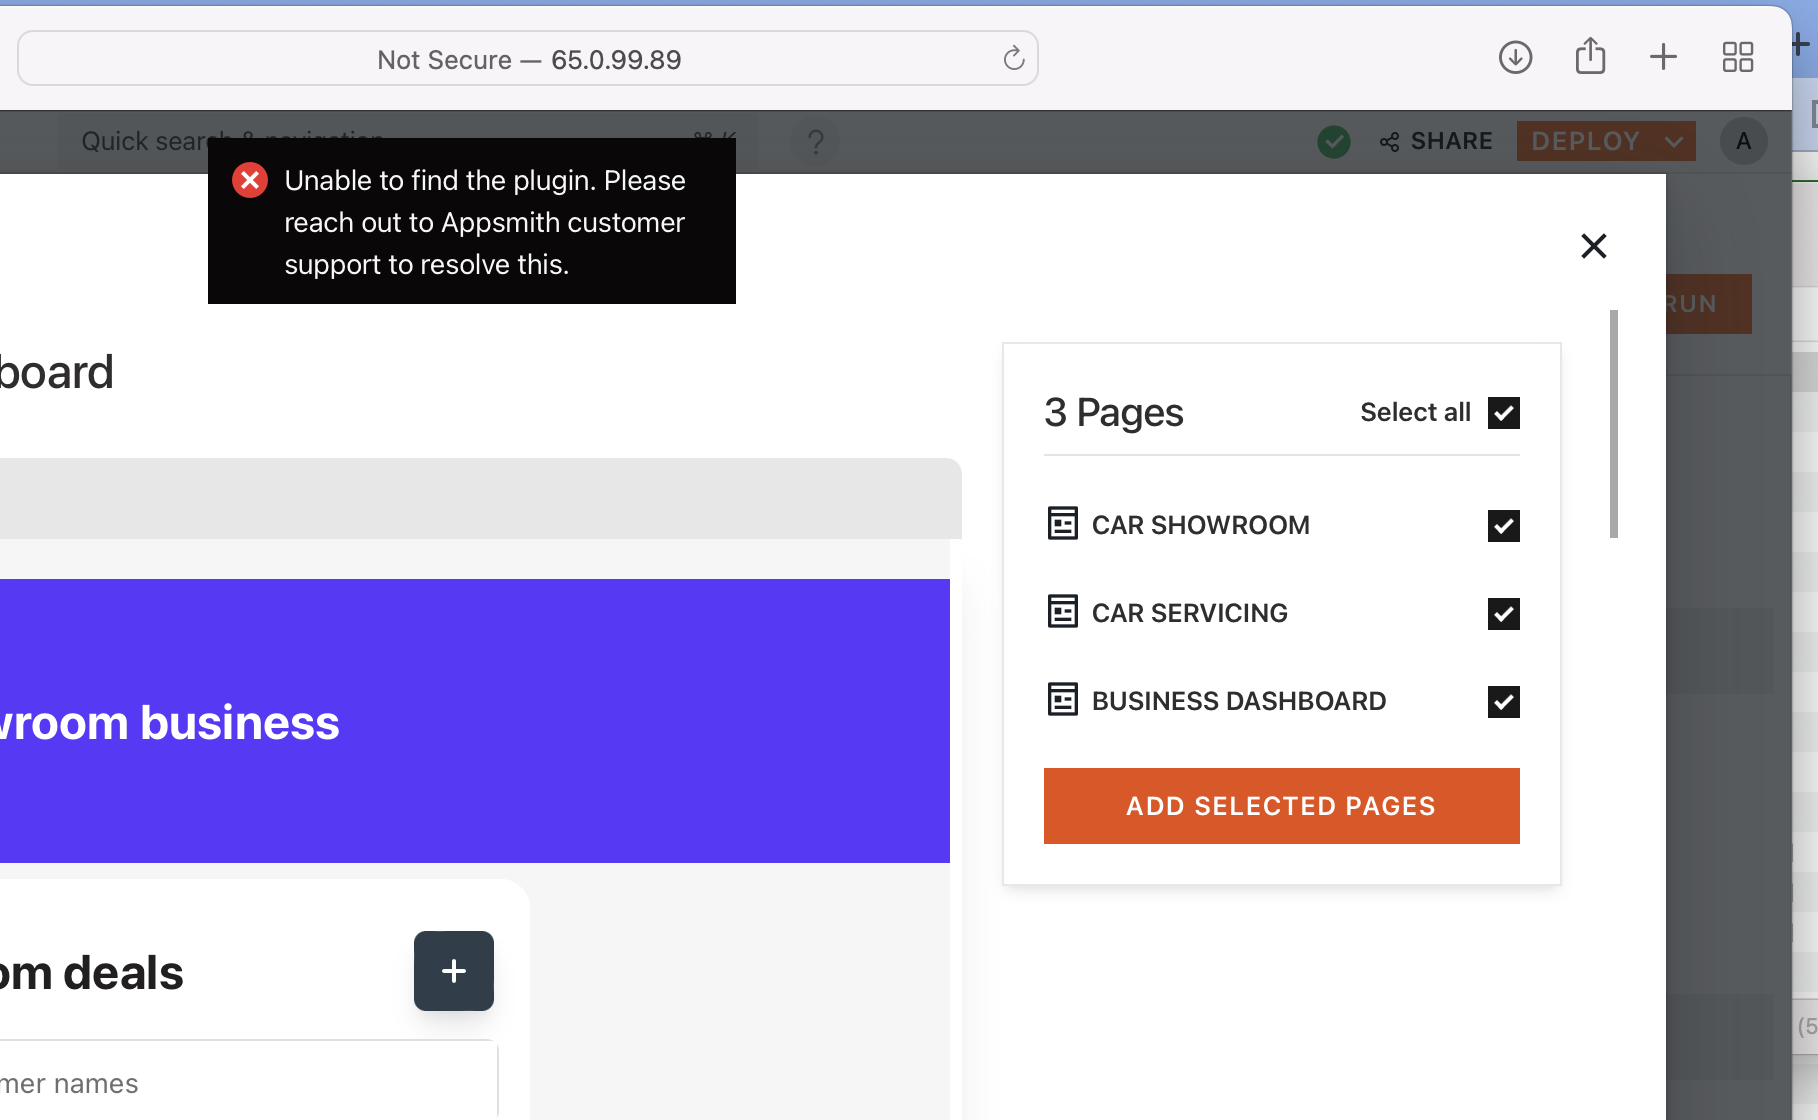Click the purple showroom business banner
Screen dimensions: 1818x1120
(x=475, y=721)
